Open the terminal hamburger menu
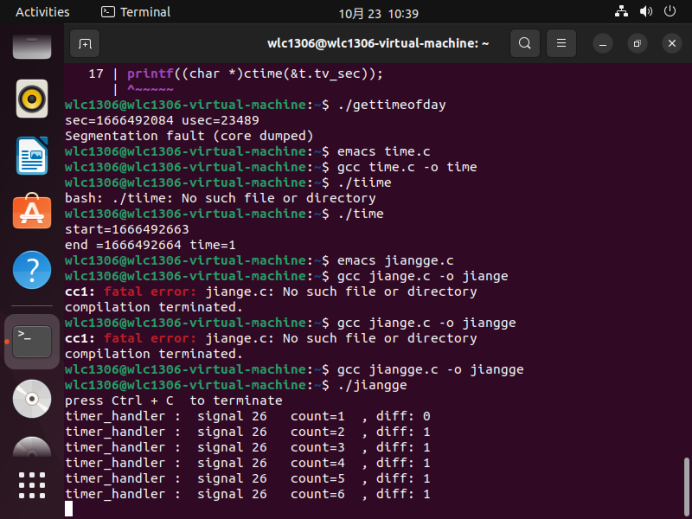 (561, 43)
